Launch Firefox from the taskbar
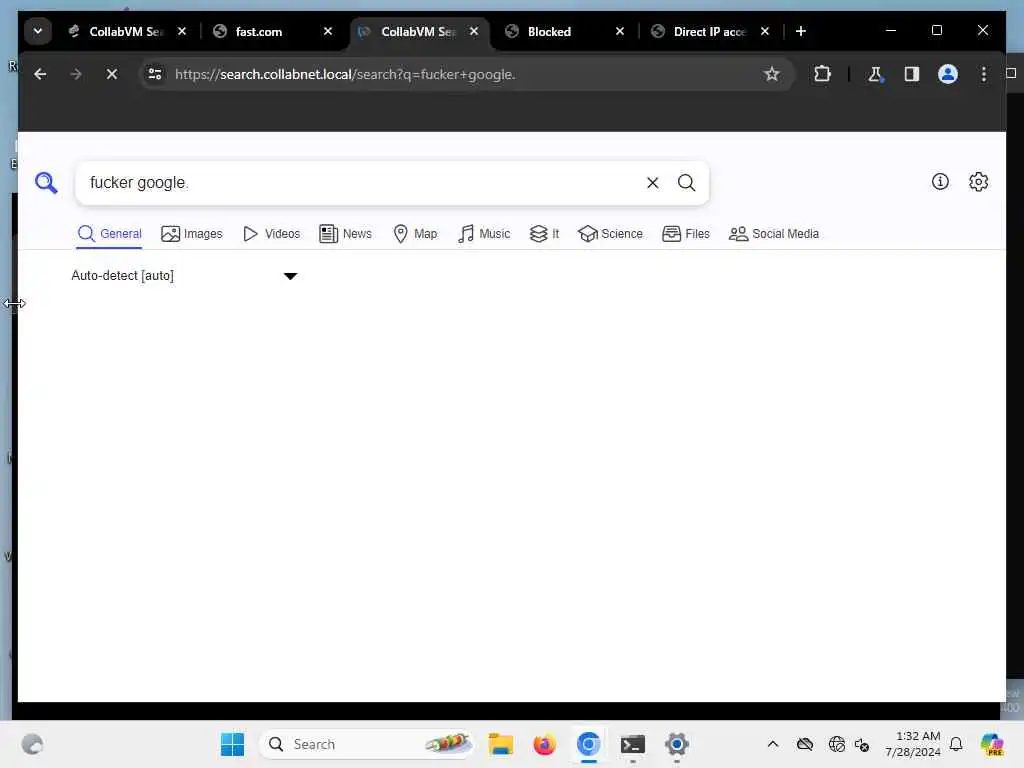This screenshot has width=1024, height=768. point(545,744)
